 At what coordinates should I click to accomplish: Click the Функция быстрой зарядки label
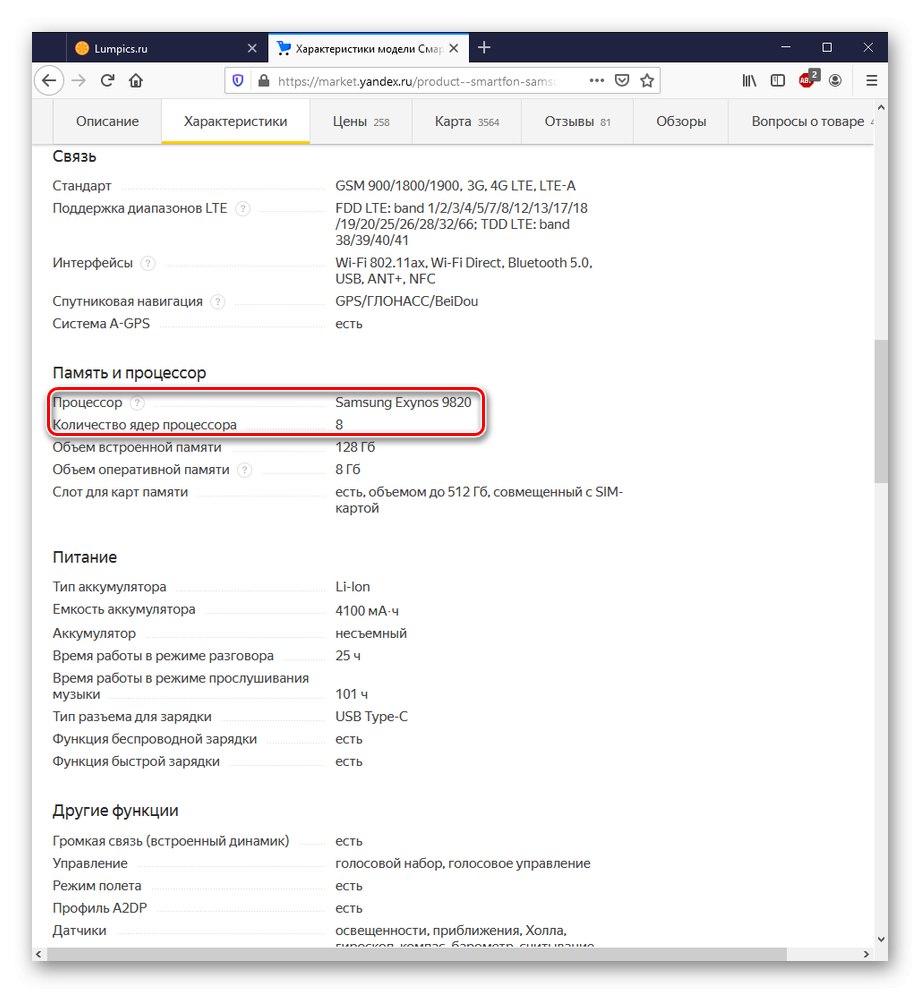click(x=136, y=762)
